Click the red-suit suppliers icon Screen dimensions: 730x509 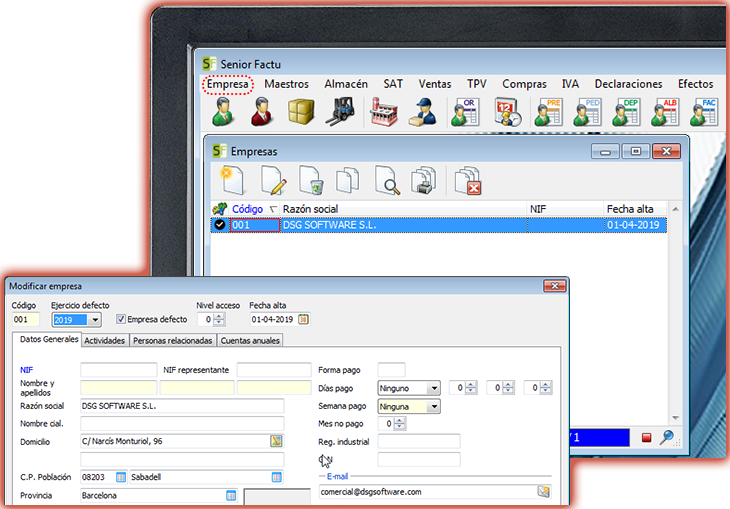pos(262,112)
